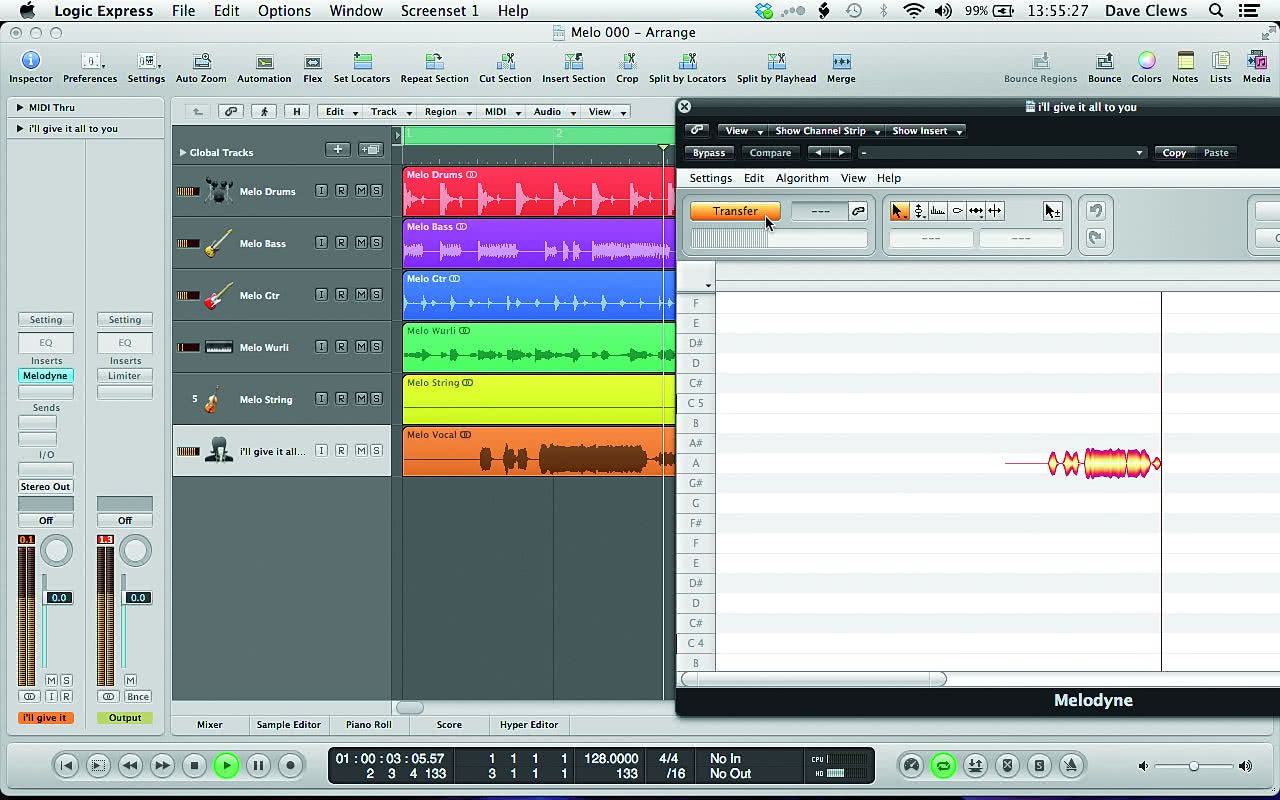
Task: Toggle the plugin window link button
Action: tap(697, 131)
